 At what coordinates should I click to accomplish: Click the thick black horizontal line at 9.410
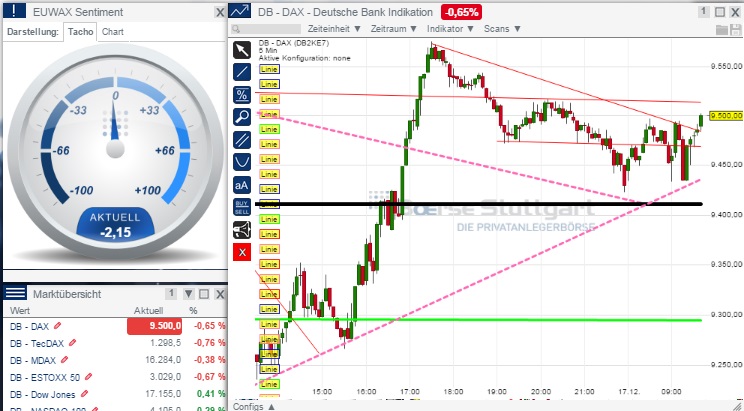point(478,204)
